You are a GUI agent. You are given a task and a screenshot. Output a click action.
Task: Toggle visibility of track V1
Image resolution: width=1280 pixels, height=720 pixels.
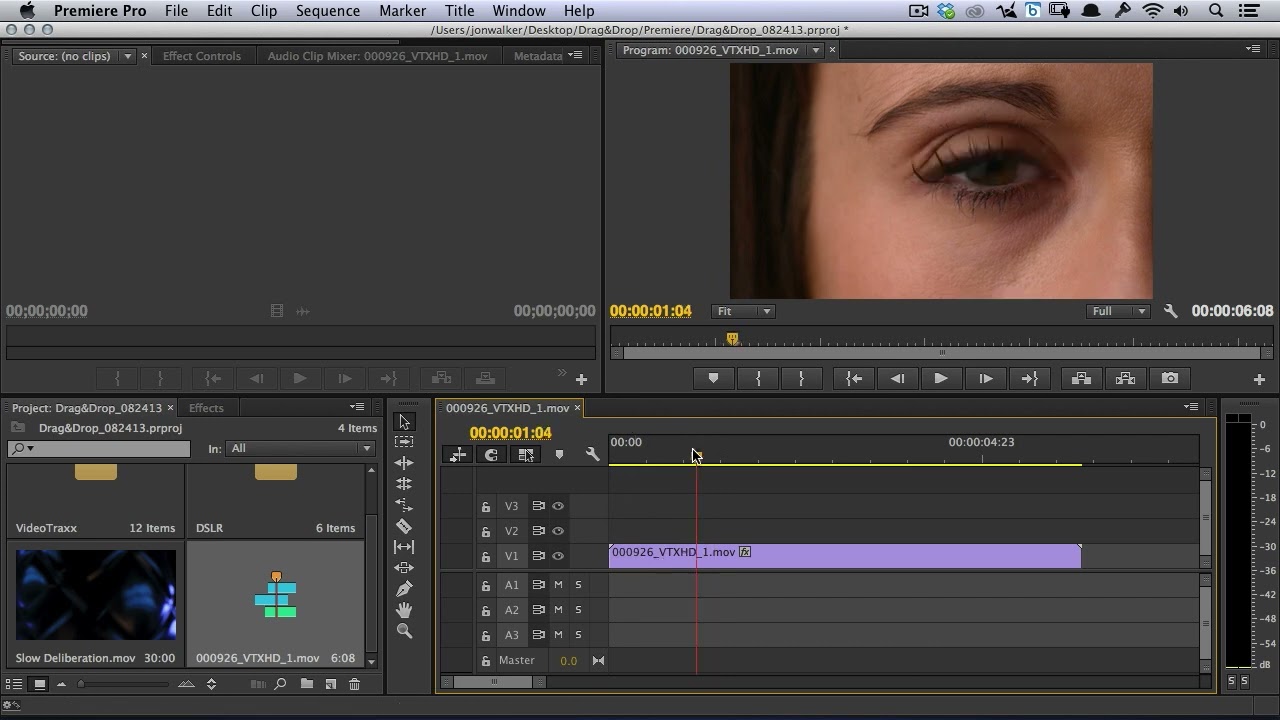[558, 556]
